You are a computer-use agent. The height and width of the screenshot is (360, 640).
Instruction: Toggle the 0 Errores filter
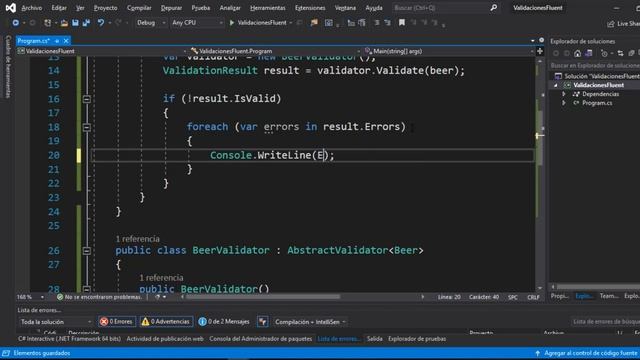coord(117,322)
